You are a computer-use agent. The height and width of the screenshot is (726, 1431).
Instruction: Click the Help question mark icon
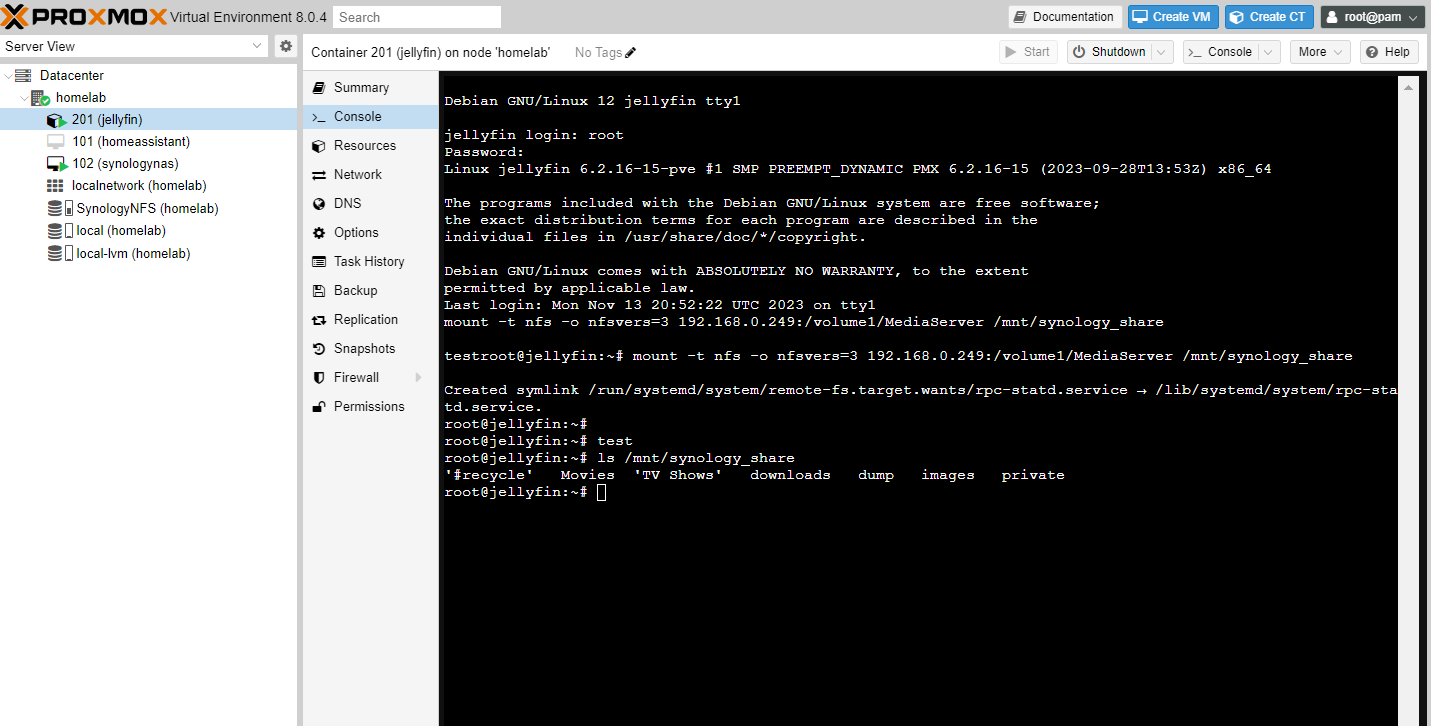[1372, 52]
